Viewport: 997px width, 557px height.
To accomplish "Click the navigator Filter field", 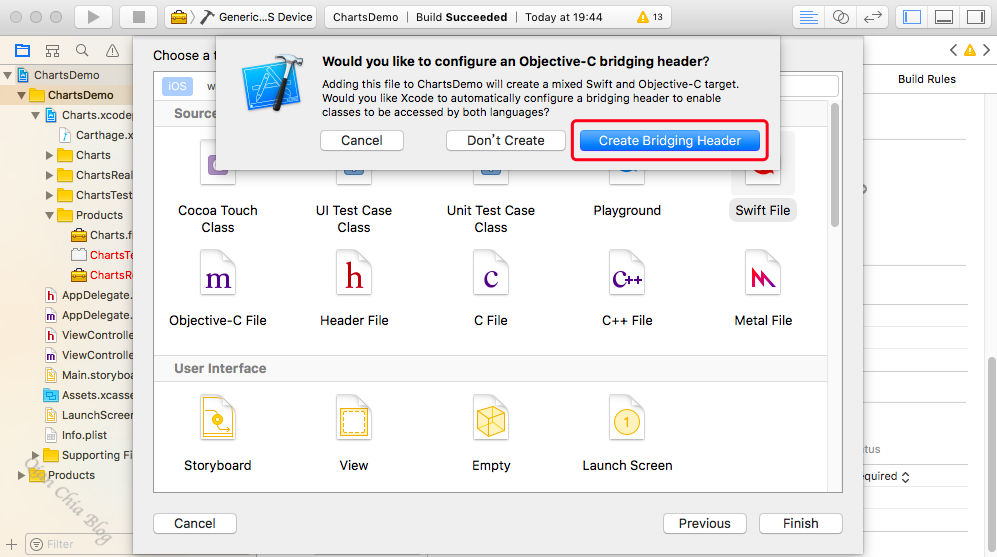I will tap(79, 544).
